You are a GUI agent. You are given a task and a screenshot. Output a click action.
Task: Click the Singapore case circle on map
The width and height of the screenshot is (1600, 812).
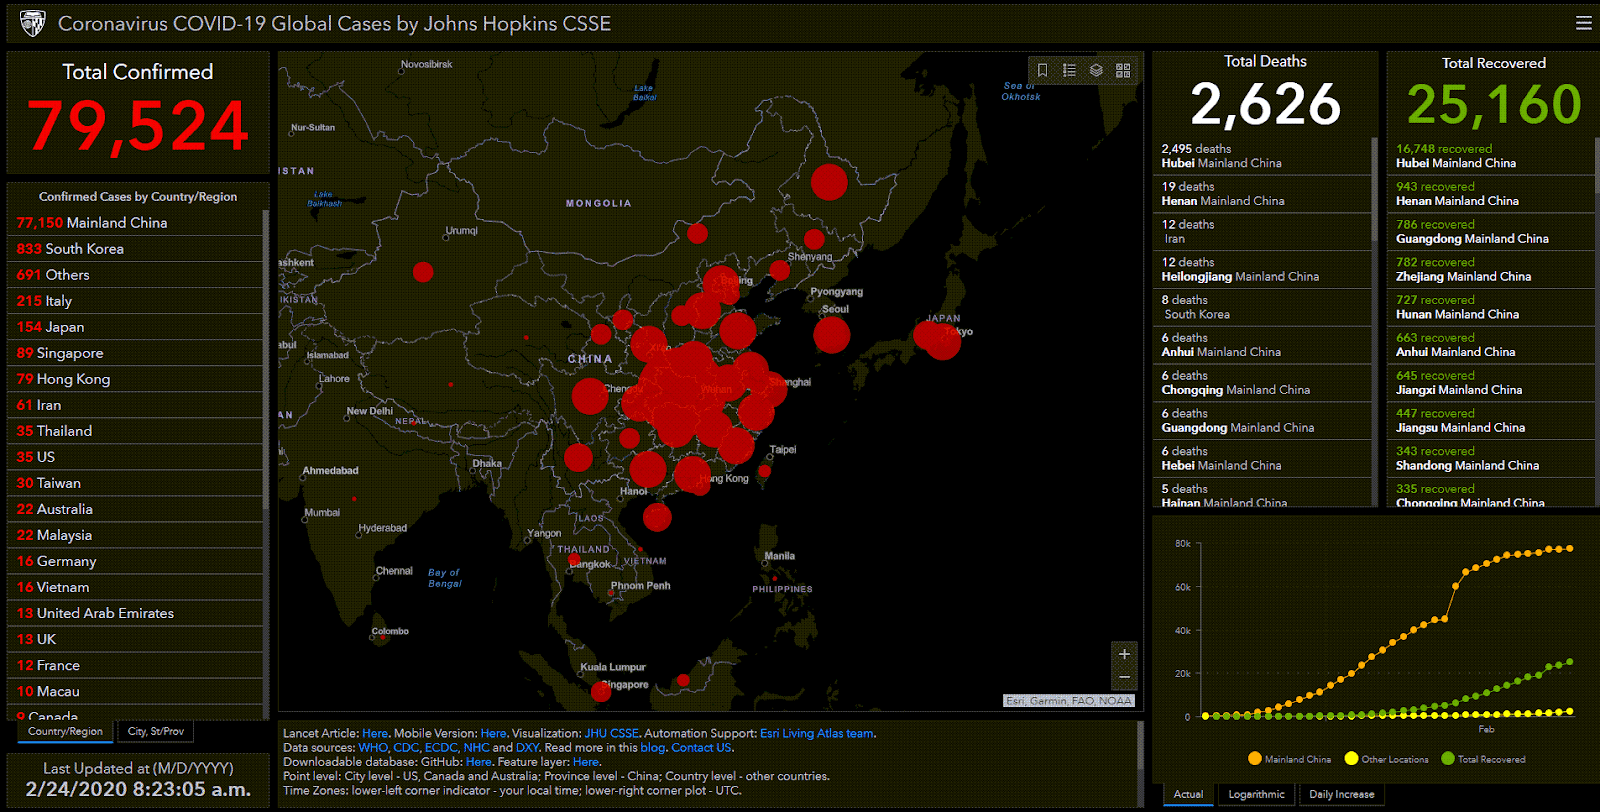(601, 691)
